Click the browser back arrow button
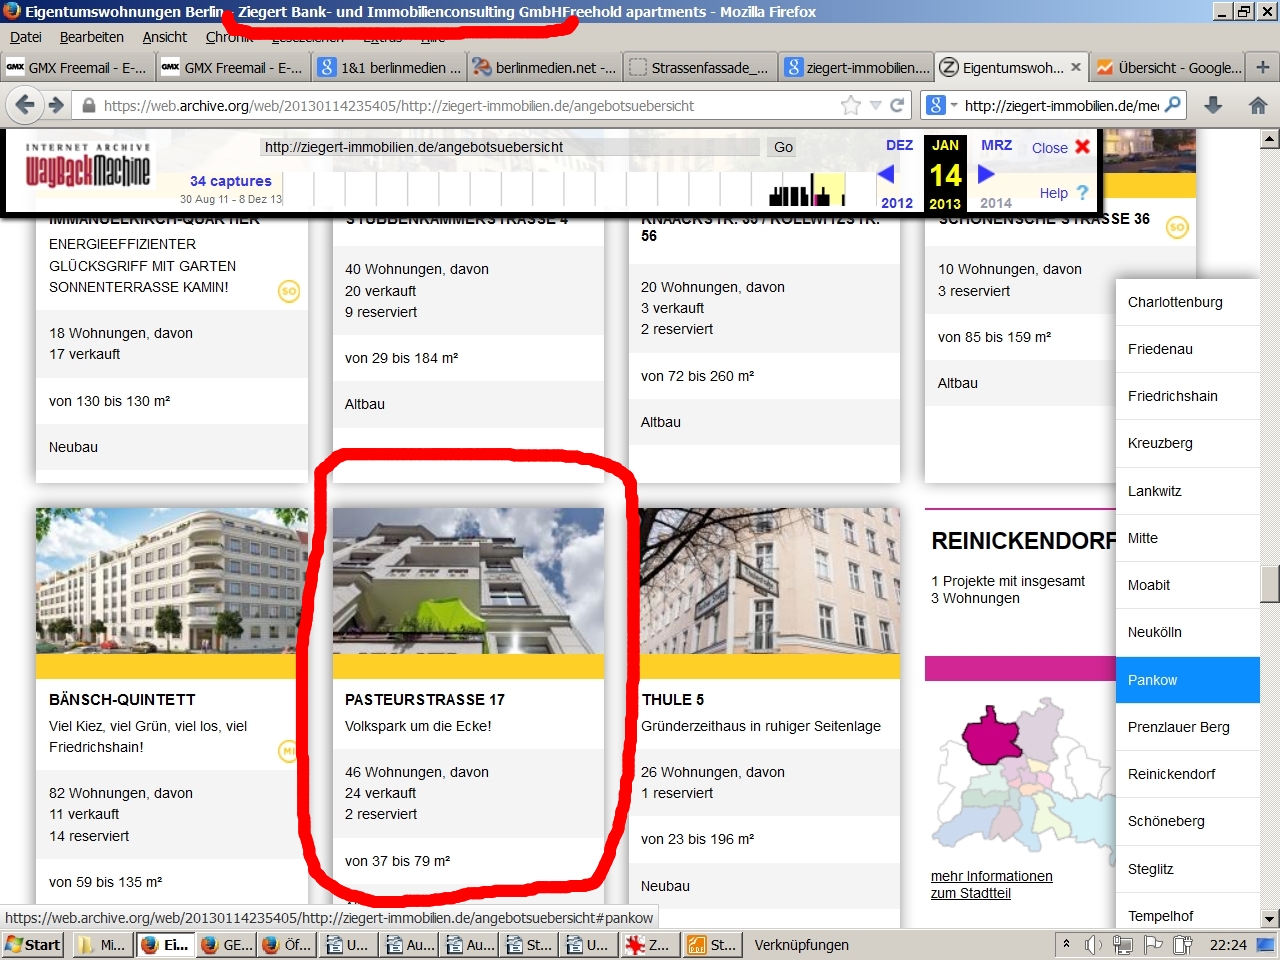This screenshot has height=960, width=1280. point(26,105)
